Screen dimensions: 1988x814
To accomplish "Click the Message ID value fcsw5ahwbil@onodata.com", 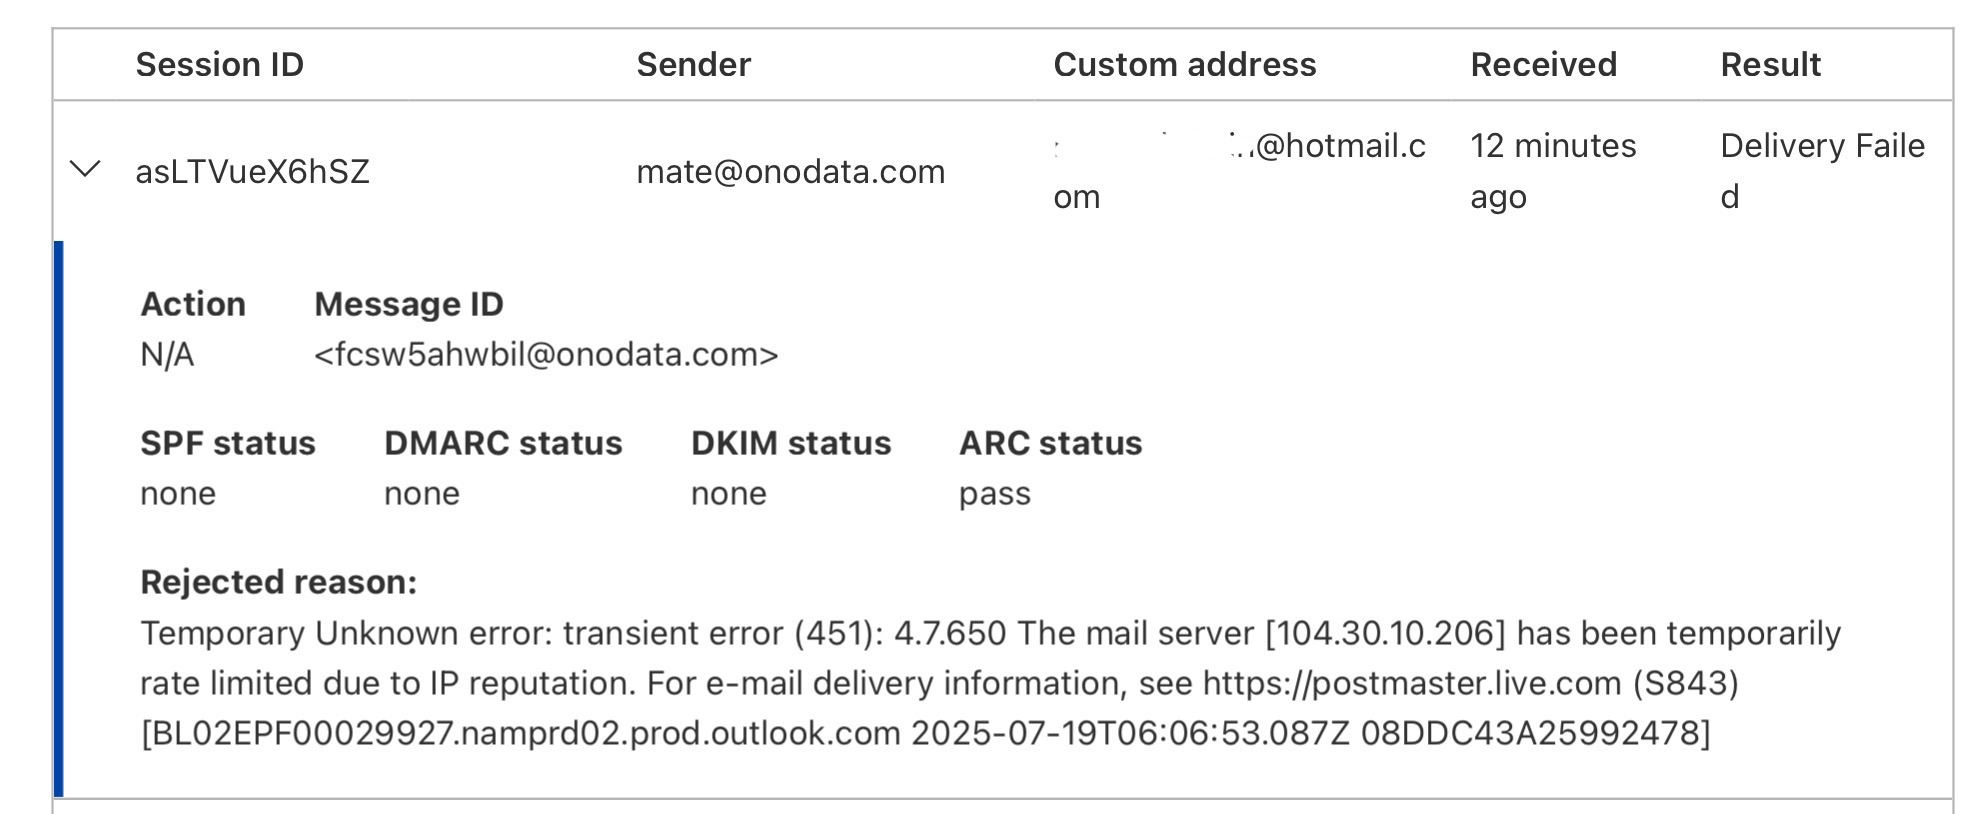I will click(x=545, y=355).
